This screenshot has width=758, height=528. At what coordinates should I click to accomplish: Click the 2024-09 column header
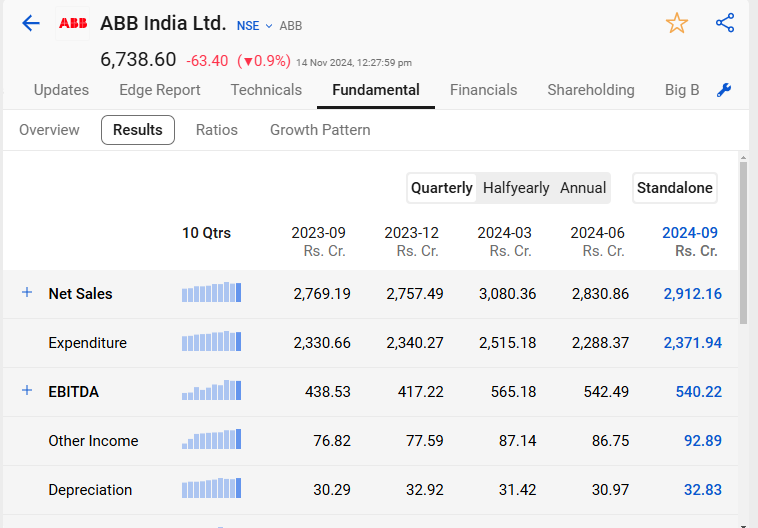point(690,241)
